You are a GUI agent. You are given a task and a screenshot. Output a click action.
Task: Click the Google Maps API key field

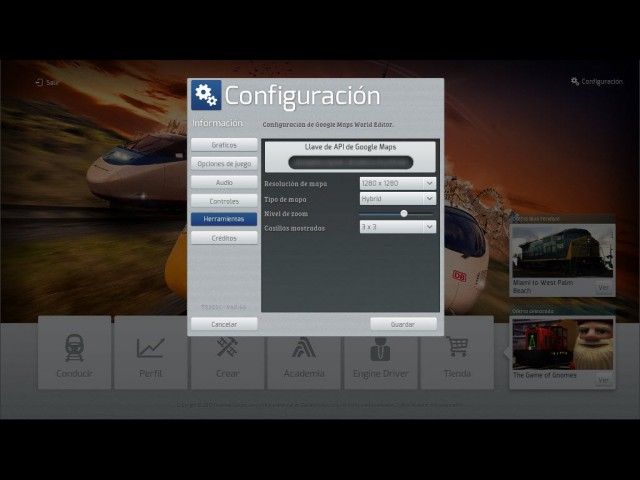click(x=350, y=161)
